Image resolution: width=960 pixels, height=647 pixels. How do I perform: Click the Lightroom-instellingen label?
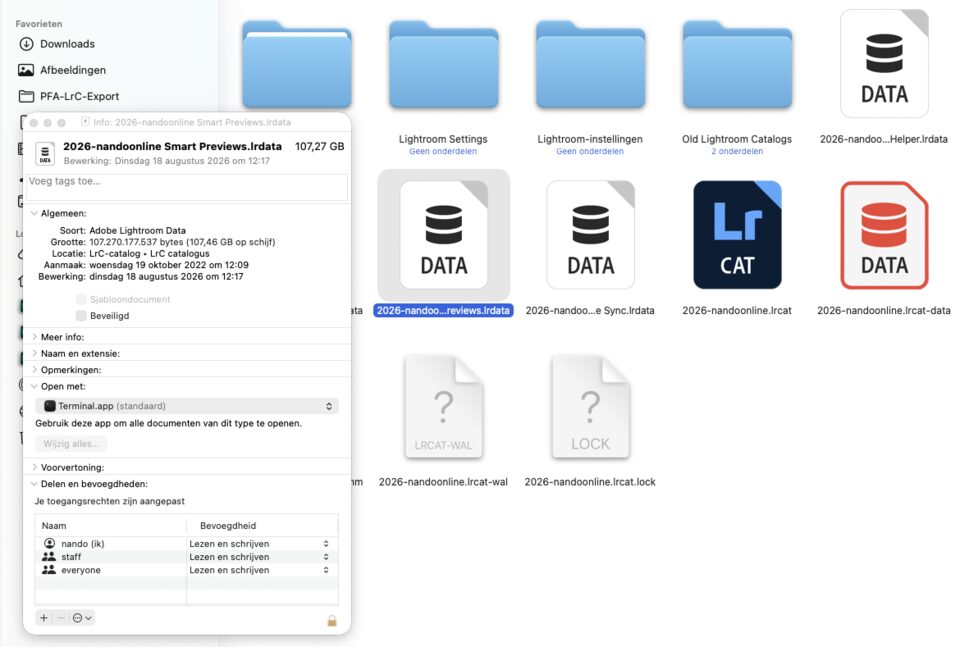tap(590, 139)
